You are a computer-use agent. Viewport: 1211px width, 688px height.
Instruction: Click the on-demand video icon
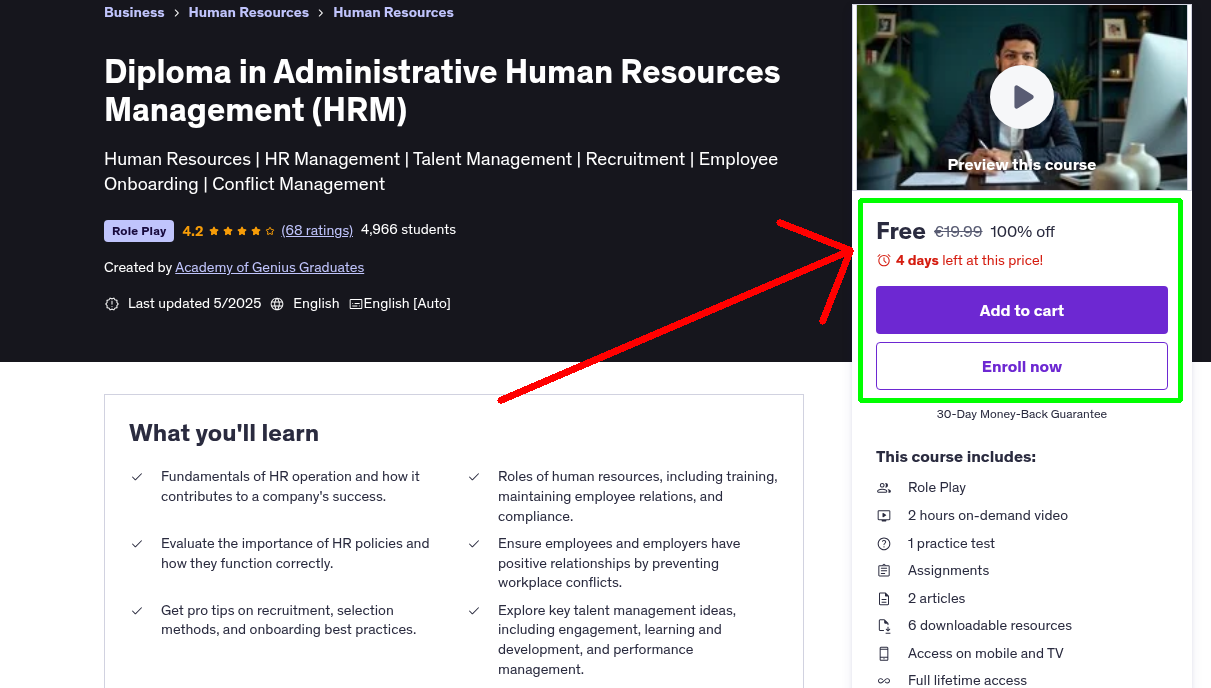point(884,516)
